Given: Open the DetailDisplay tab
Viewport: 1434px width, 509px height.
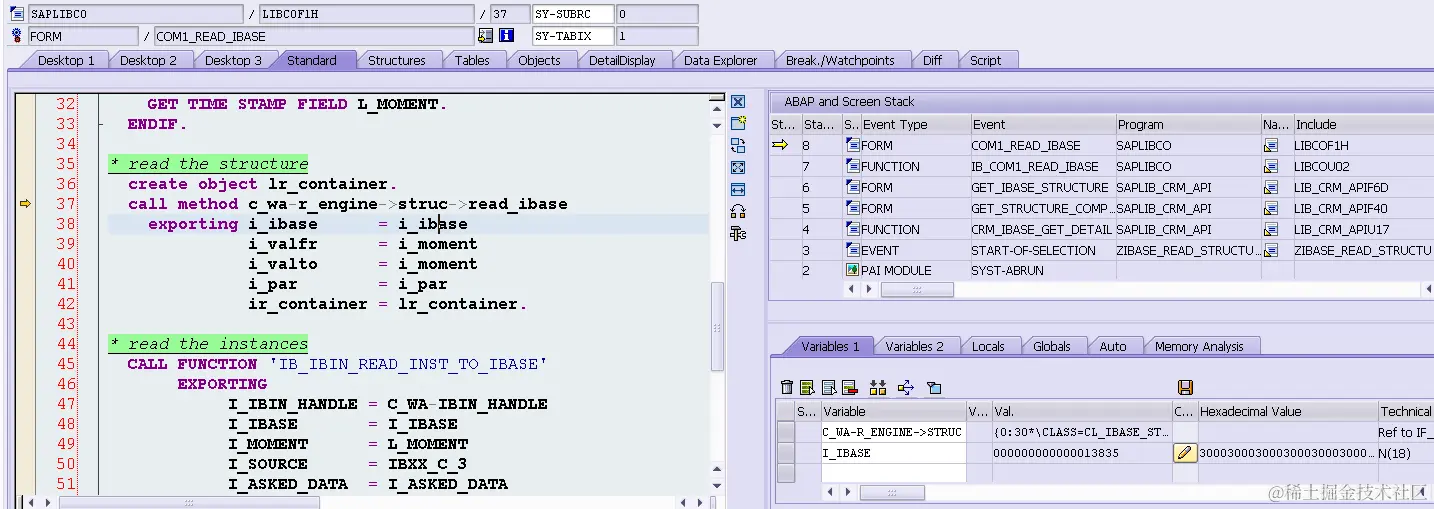Looking at the screenshot, I should 622,60.
